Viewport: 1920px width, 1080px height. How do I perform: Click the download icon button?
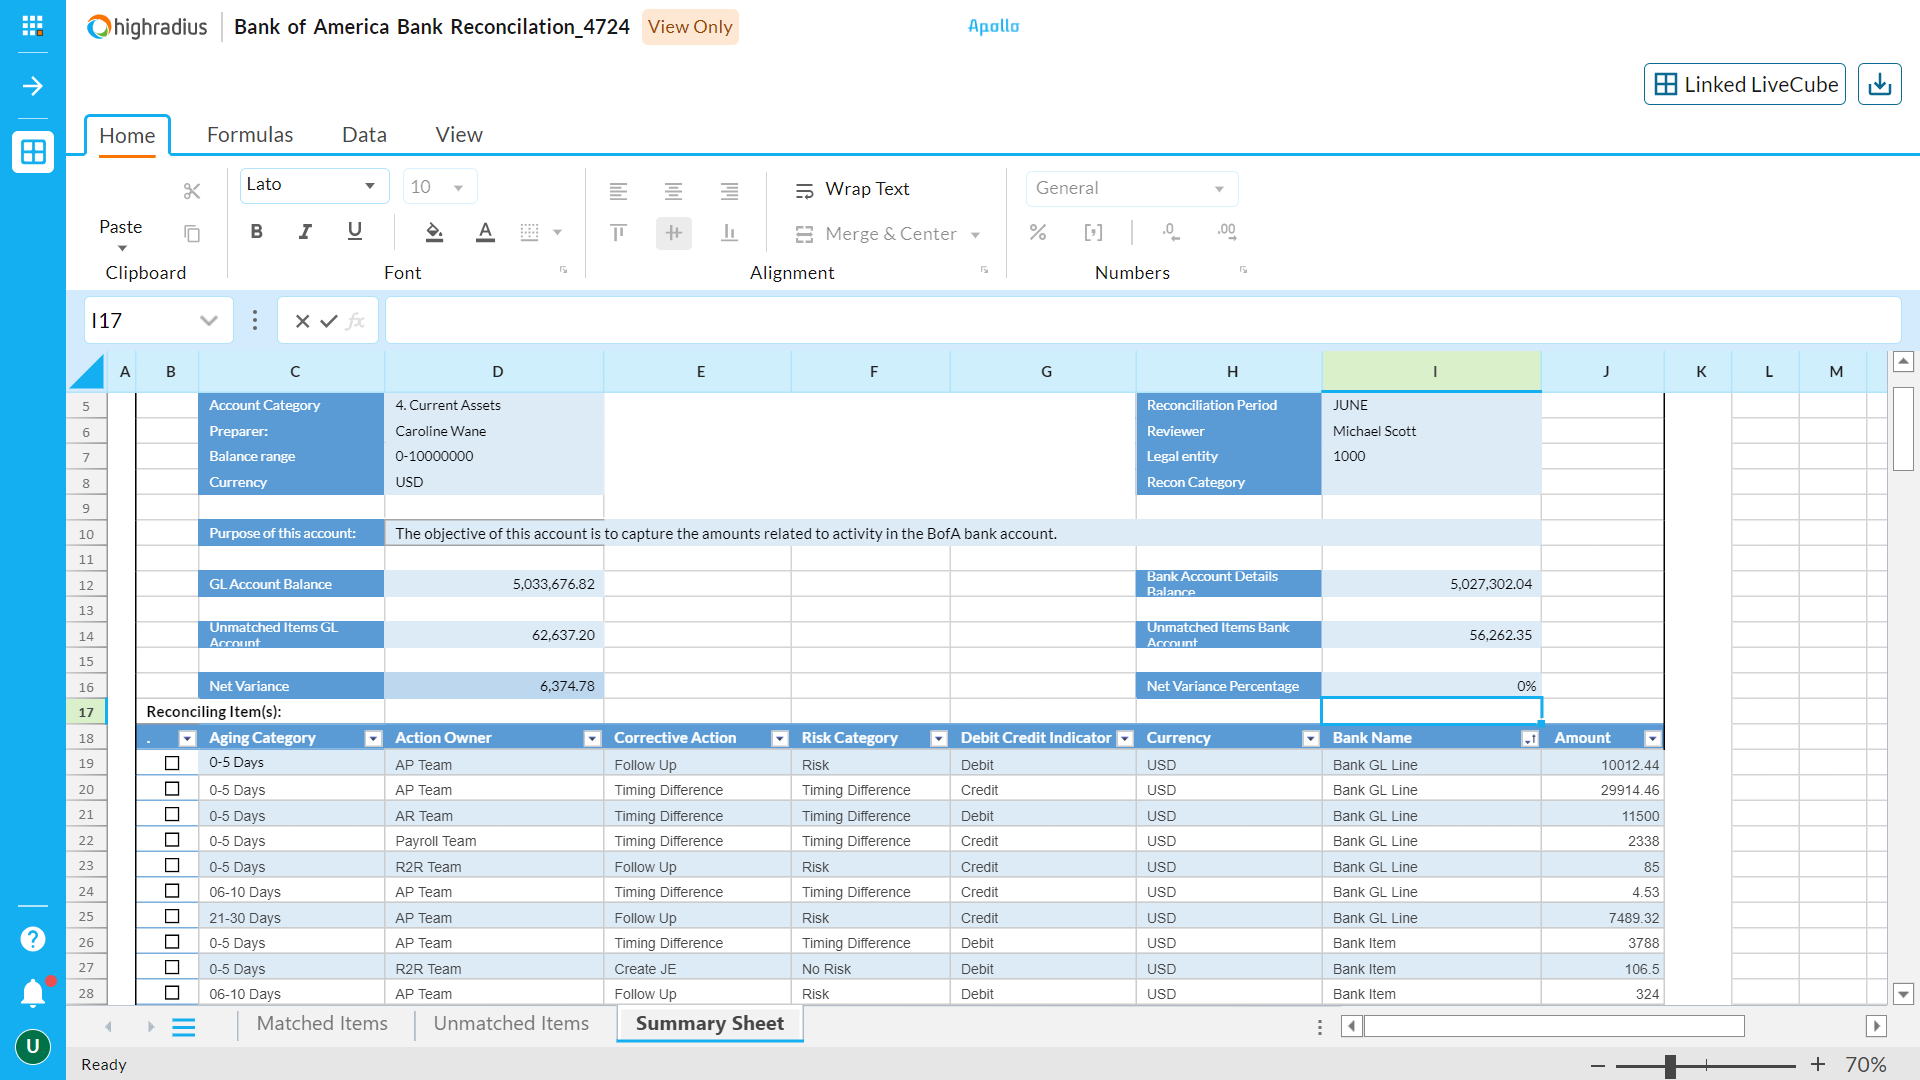[1879, 84]
